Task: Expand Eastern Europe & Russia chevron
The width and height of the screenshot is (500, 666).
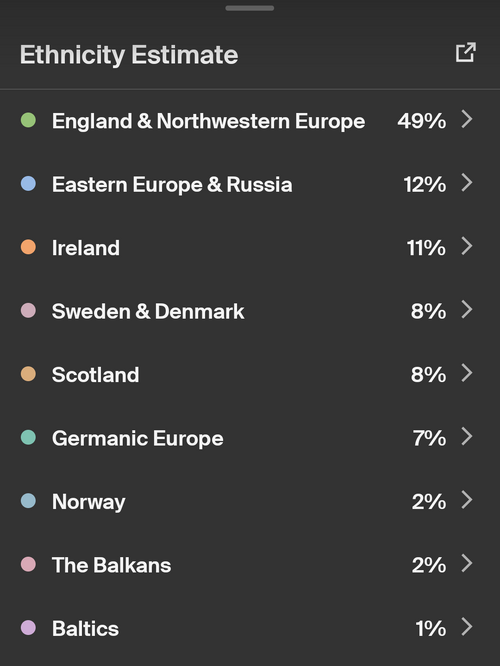Action: pyautogui.click(x=467, y=183)
